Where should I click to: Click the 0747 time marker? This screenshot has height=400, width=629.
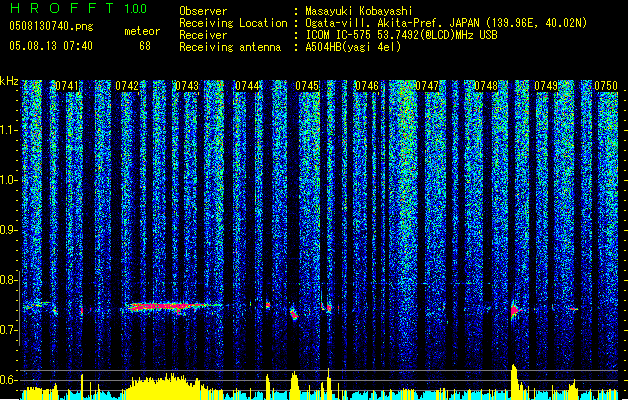(427, 86)
